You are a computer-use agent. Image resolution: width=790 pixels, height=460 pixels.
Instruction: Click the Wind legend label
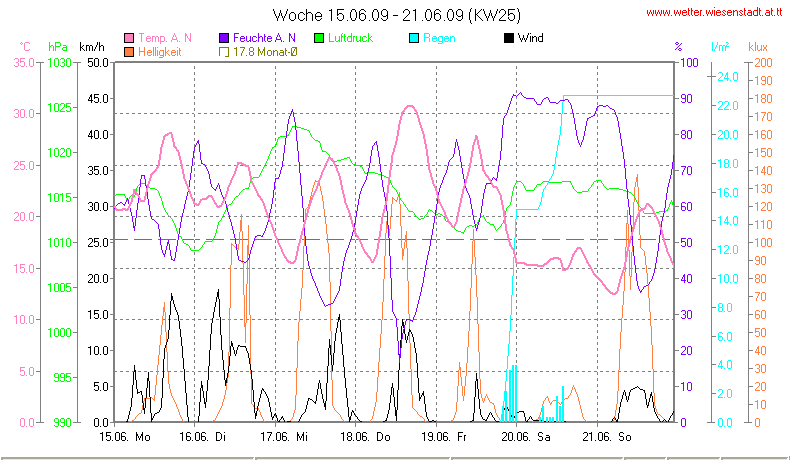coord(531,38)
